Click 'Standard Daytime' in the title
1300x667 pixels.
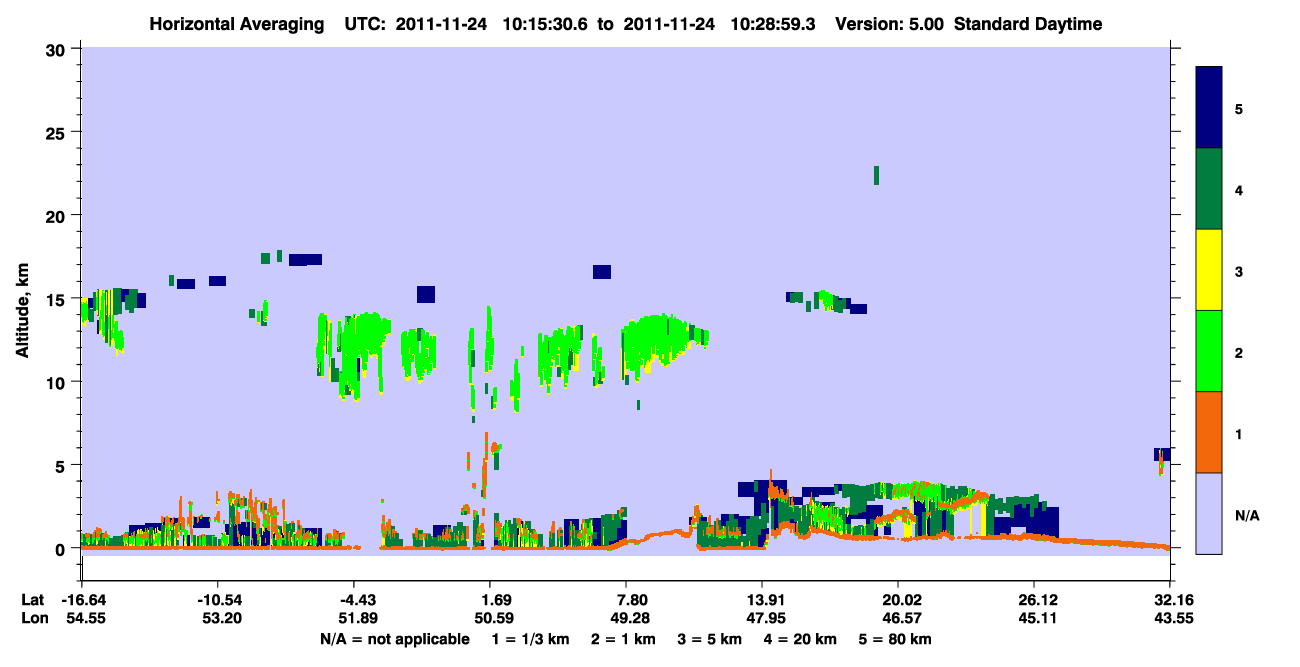1028,24
